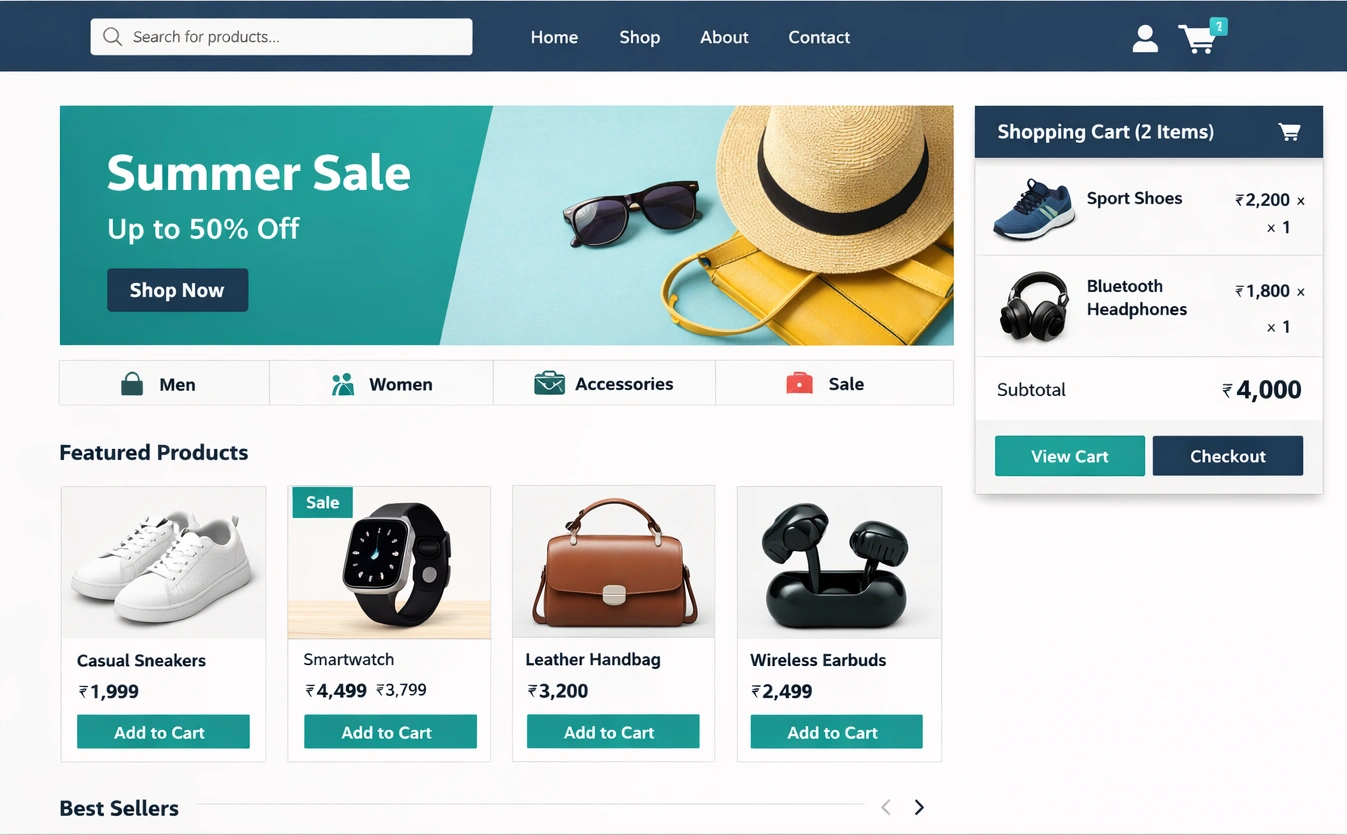Open the Accessories category tab
This screenshot has width=1347, height=835.
pyautogui.click(x=604, y=383)
